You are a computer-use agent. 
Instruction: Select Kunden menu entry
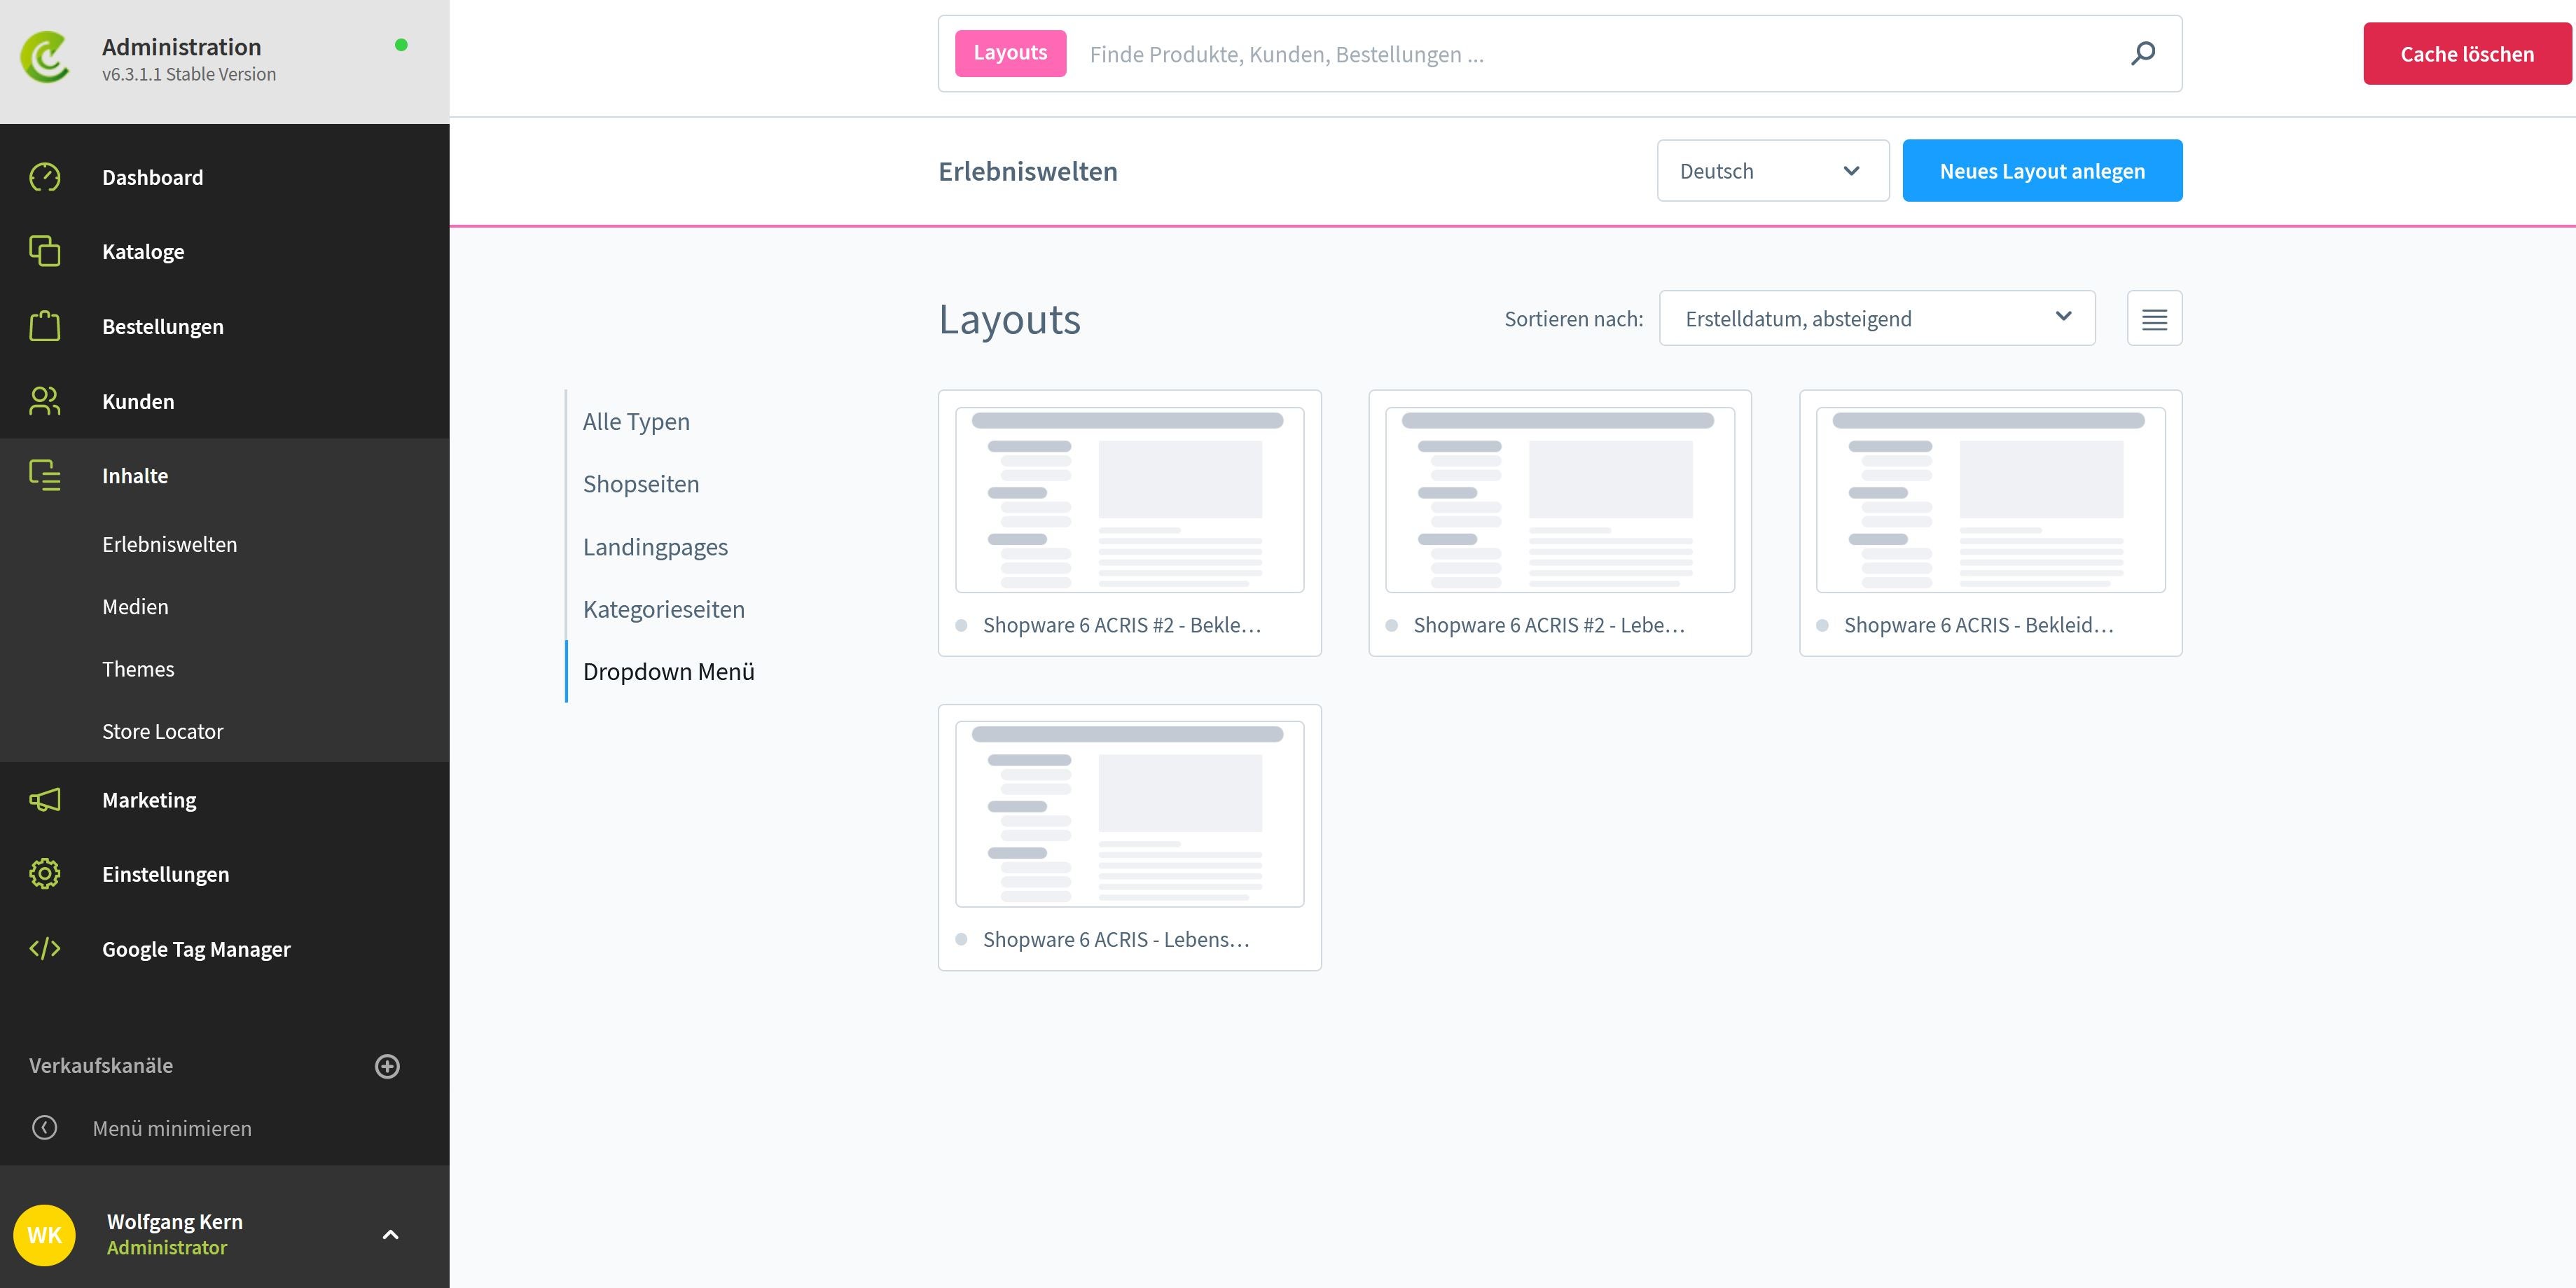point(138,401)
